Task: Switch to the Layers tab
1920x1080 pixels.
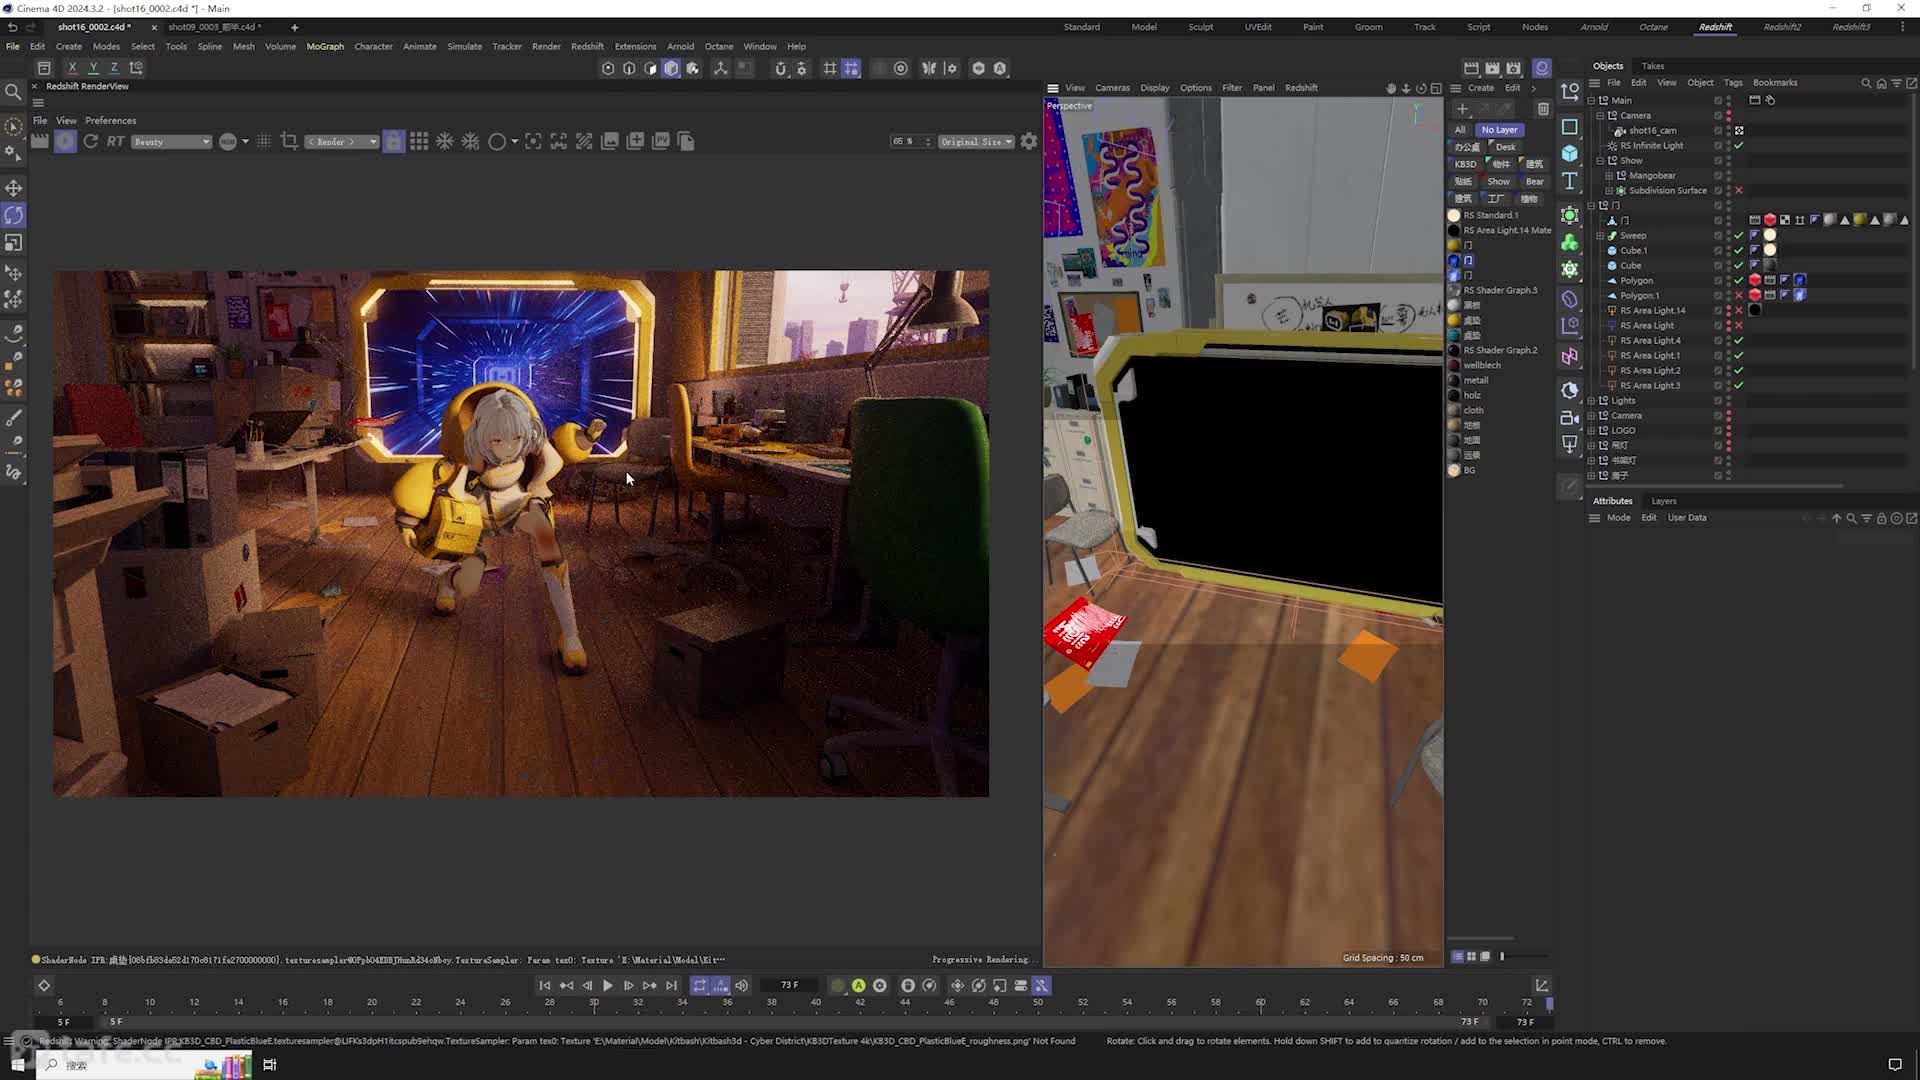Action: [x=1664, y=501]
